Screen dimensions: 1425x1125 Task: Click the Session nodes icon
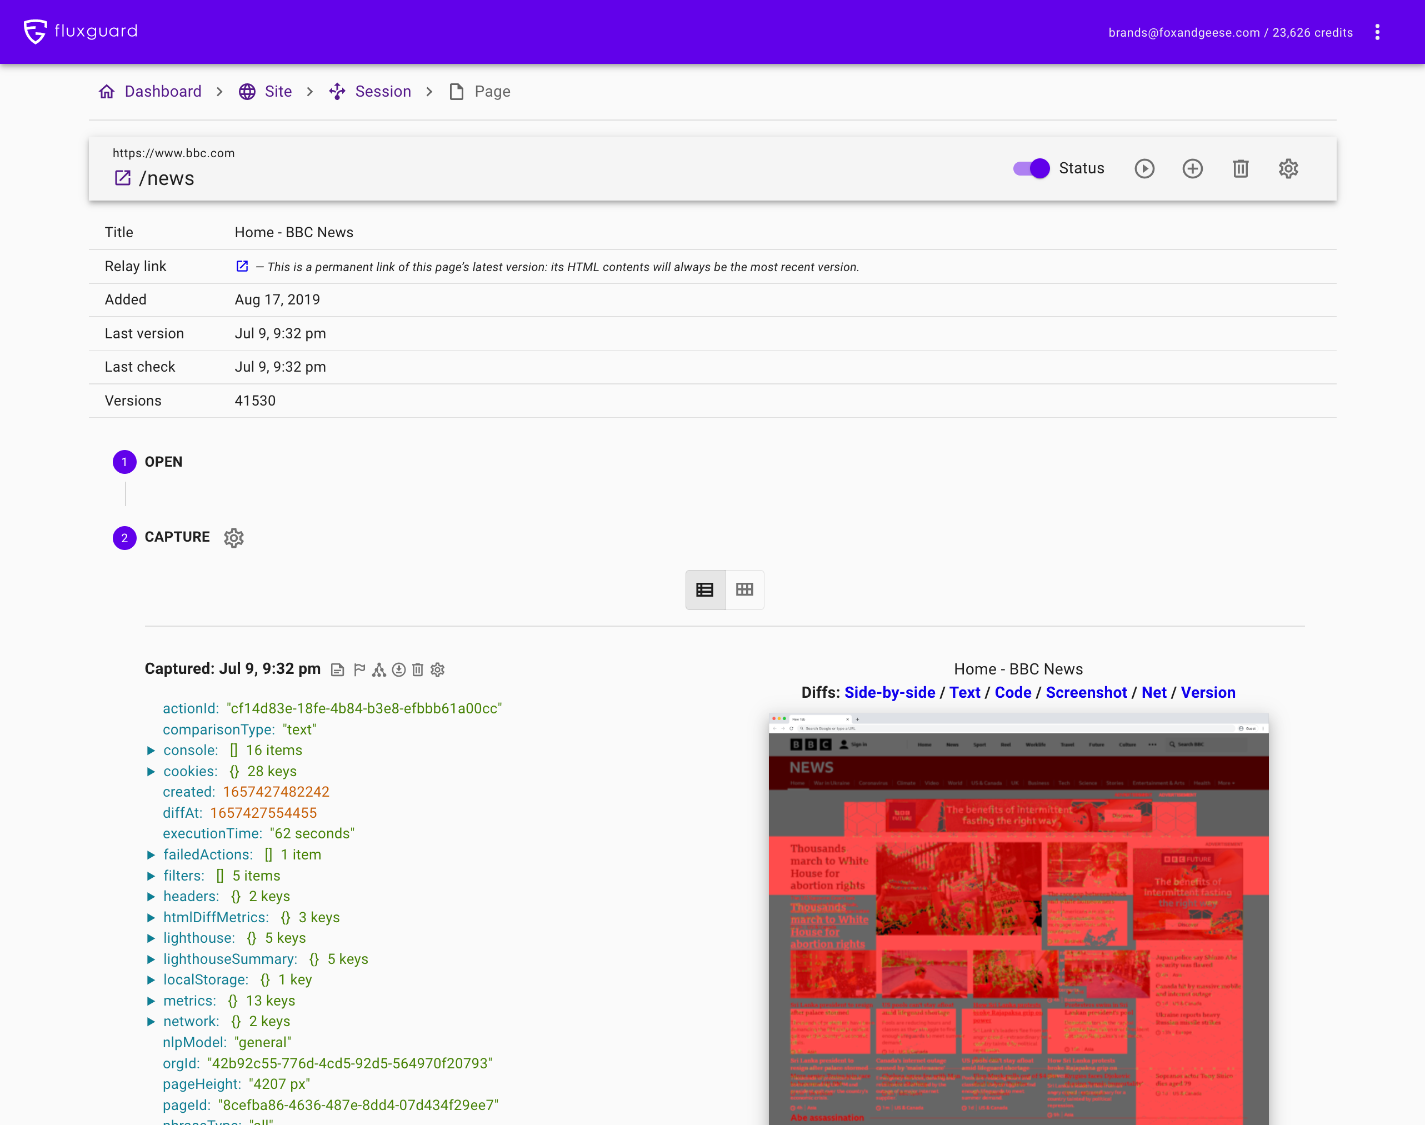pyautogui.click(x=337, y=91)
